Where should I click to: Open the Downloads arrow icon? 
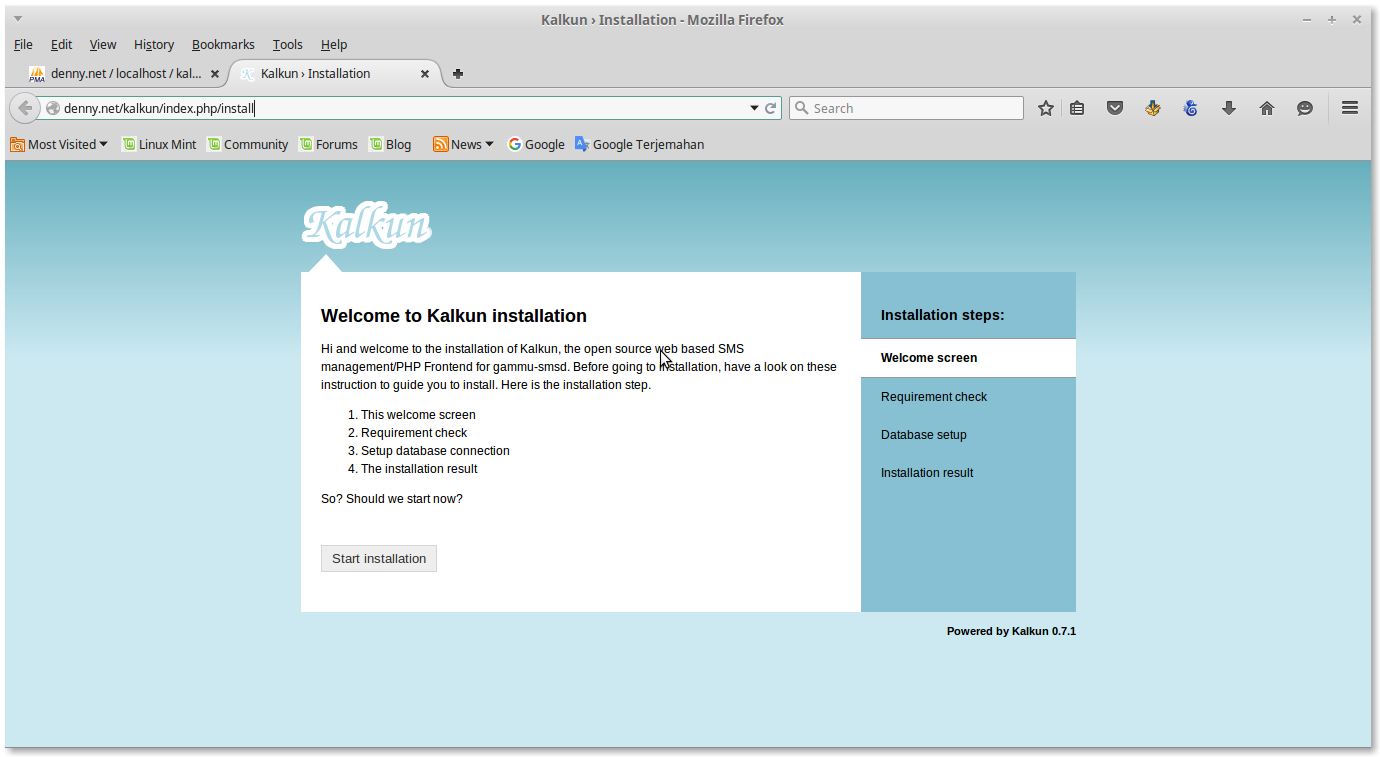click(x=1229, y=108)
